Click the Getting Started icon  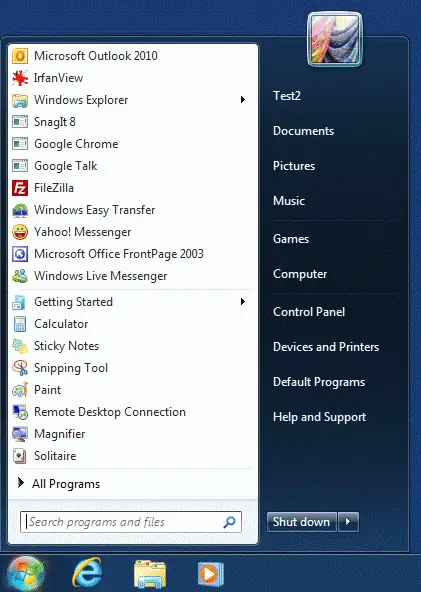(19, 302)
